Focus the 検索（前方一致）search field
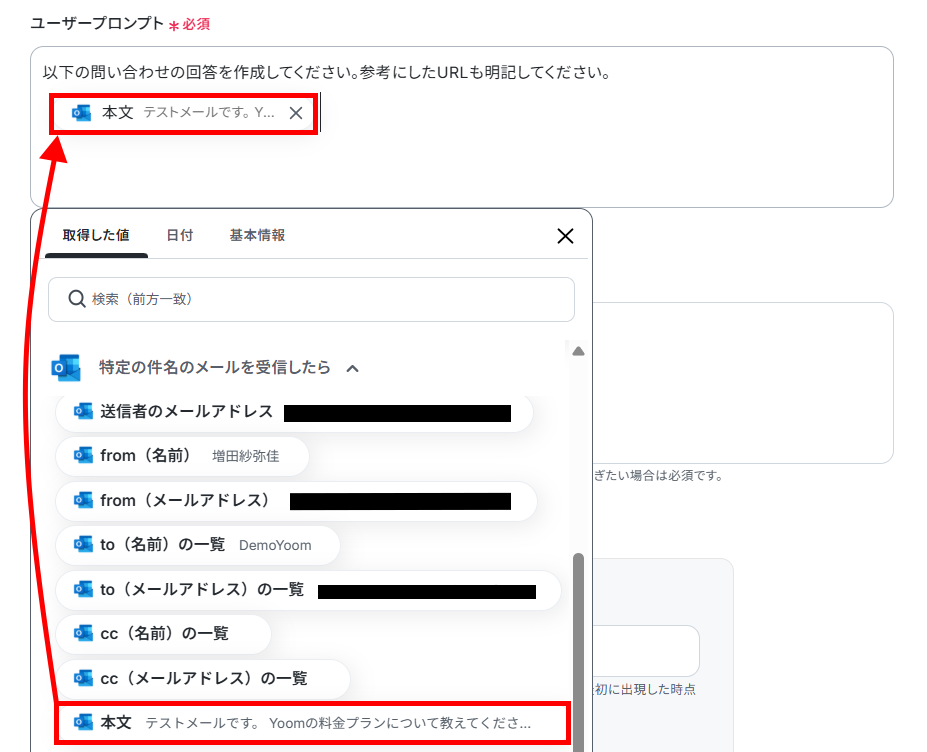927x752 pixels. tap(311, 299)
